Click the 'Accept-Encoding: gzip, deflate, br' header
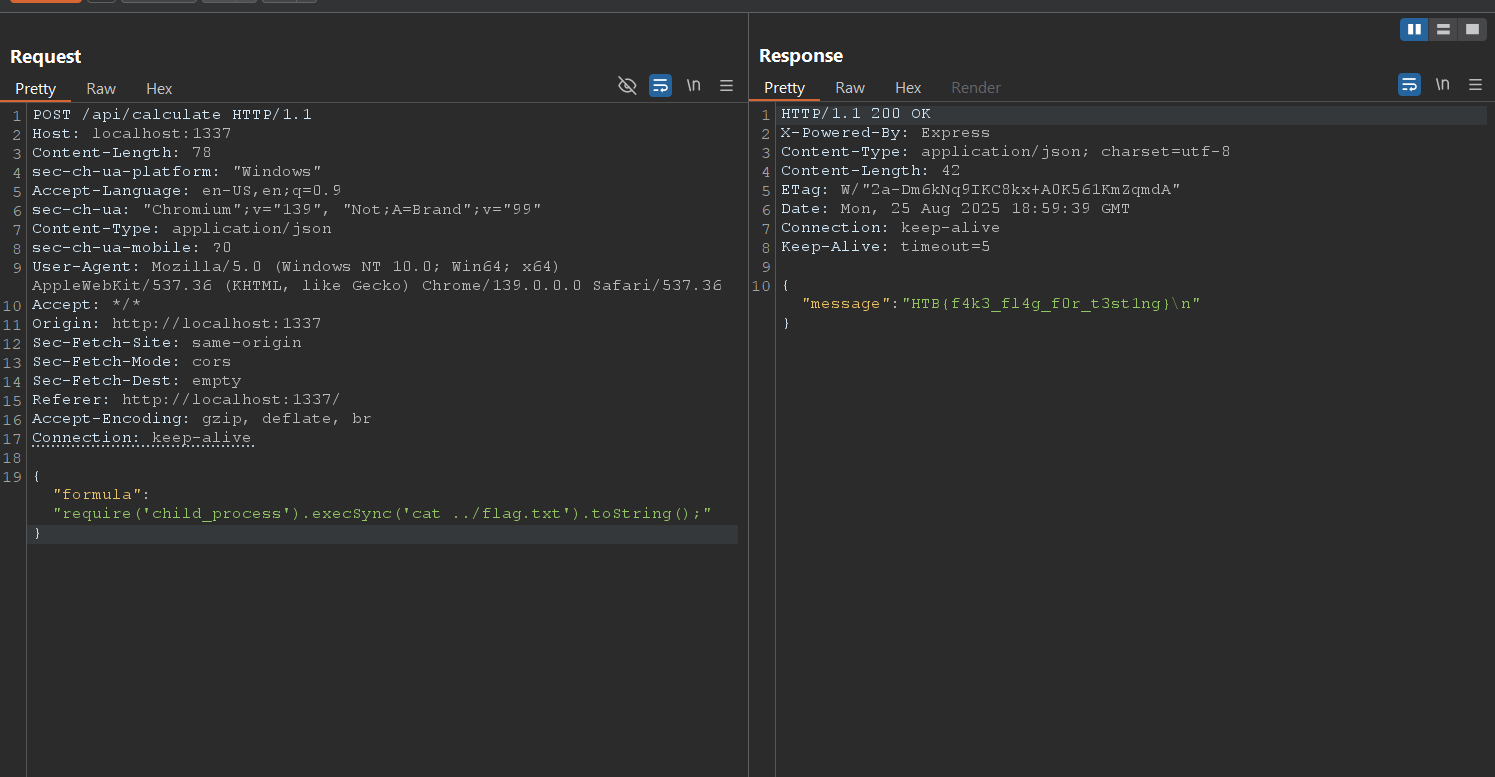 click(x=202, y=419)
